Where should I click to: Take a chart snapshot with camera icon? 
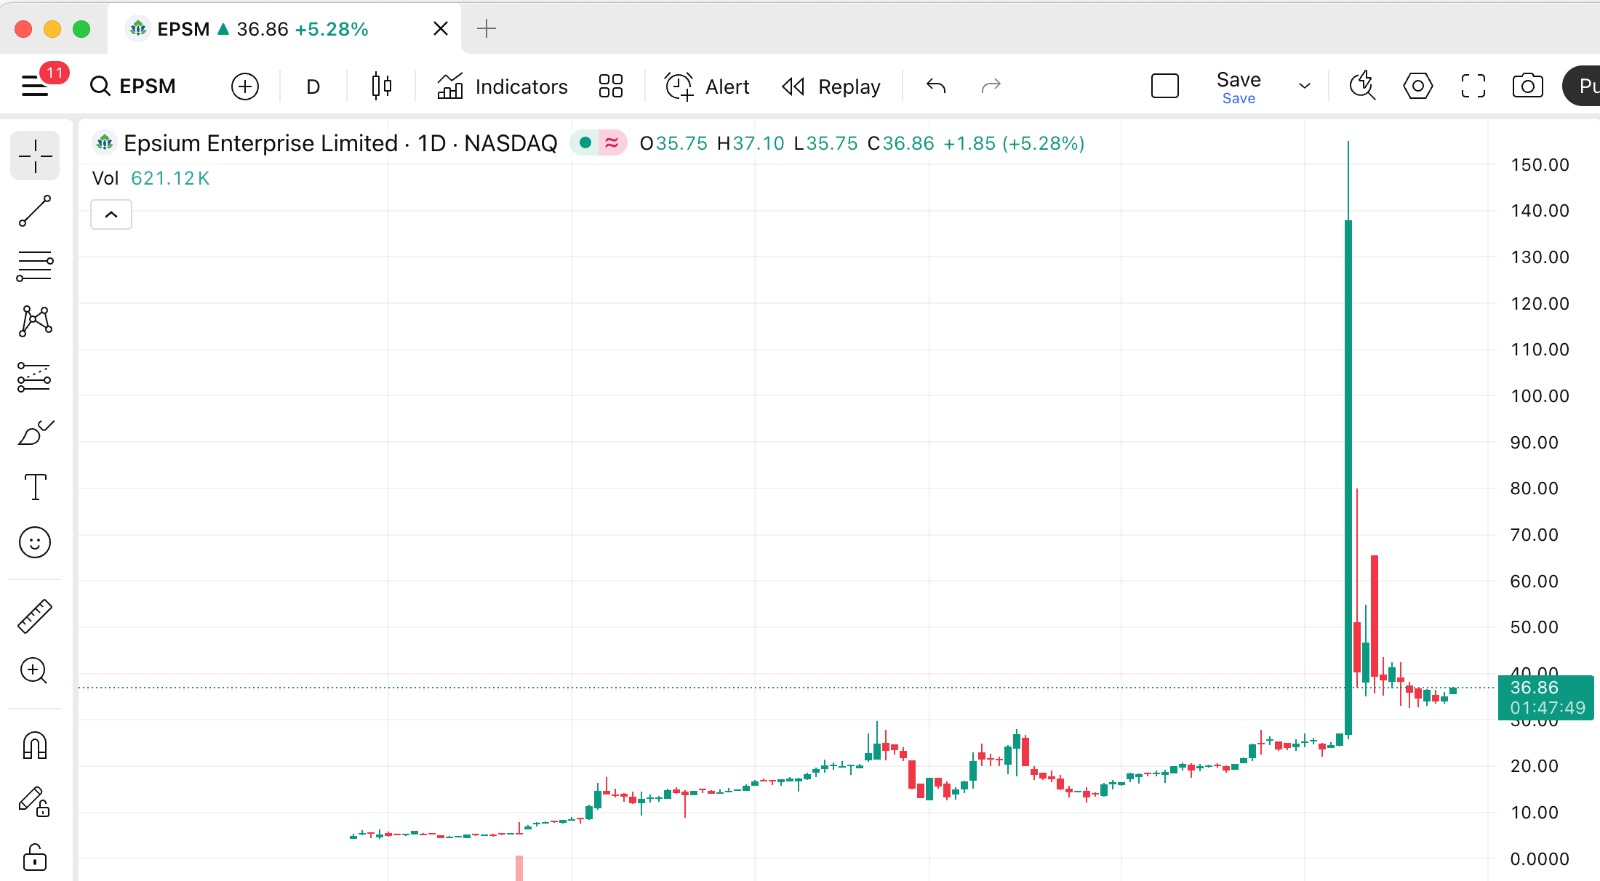point(1527,86)
